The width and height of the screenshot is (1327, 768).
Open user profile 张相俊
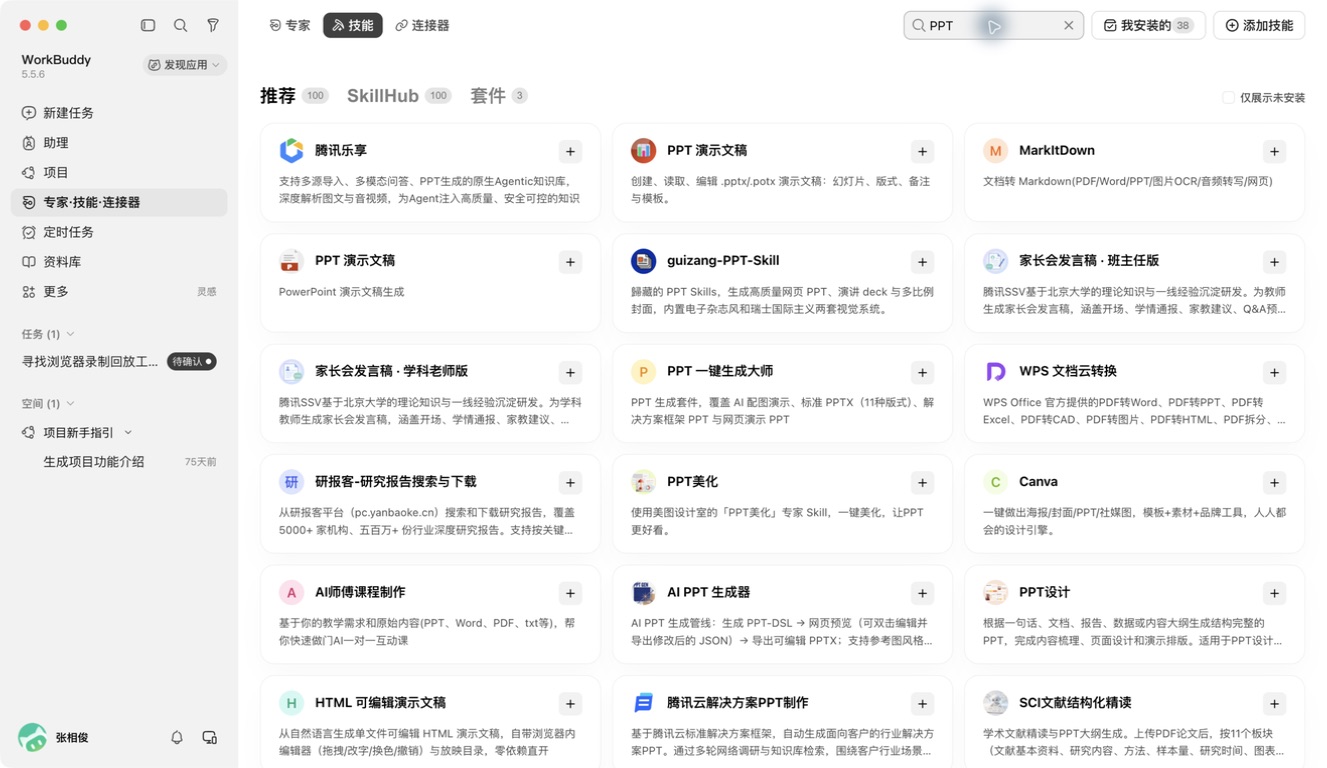(55, 737)
